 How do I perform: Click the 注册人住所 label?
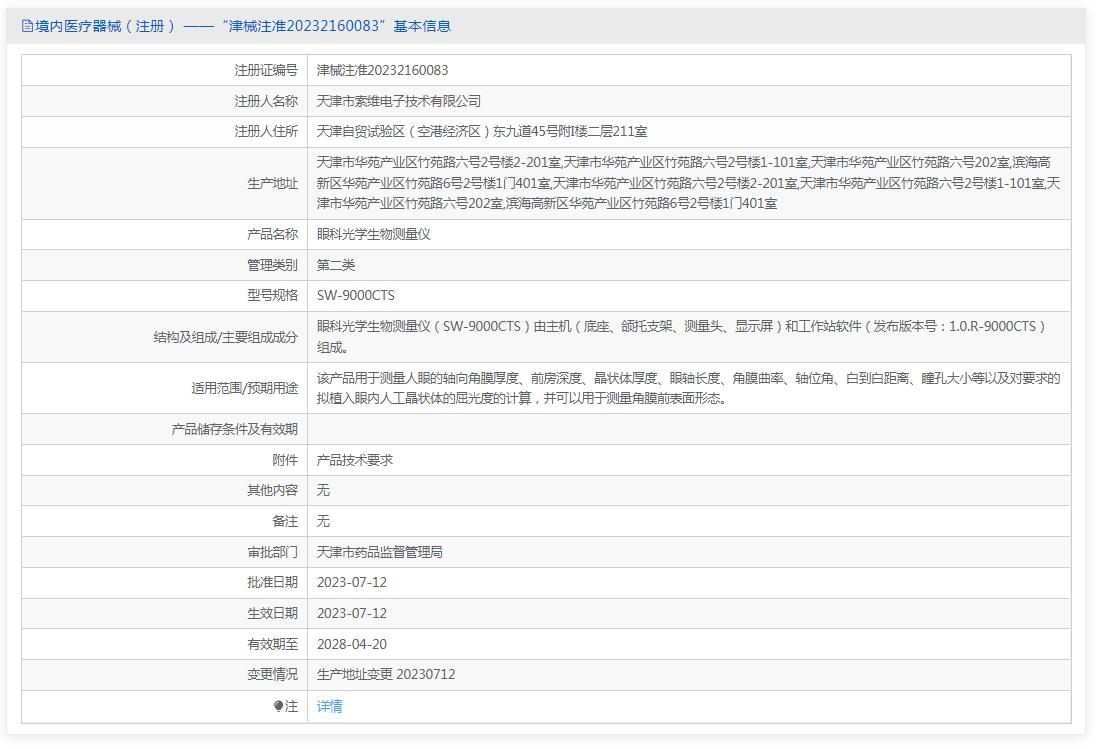click(x=266, y=131)
